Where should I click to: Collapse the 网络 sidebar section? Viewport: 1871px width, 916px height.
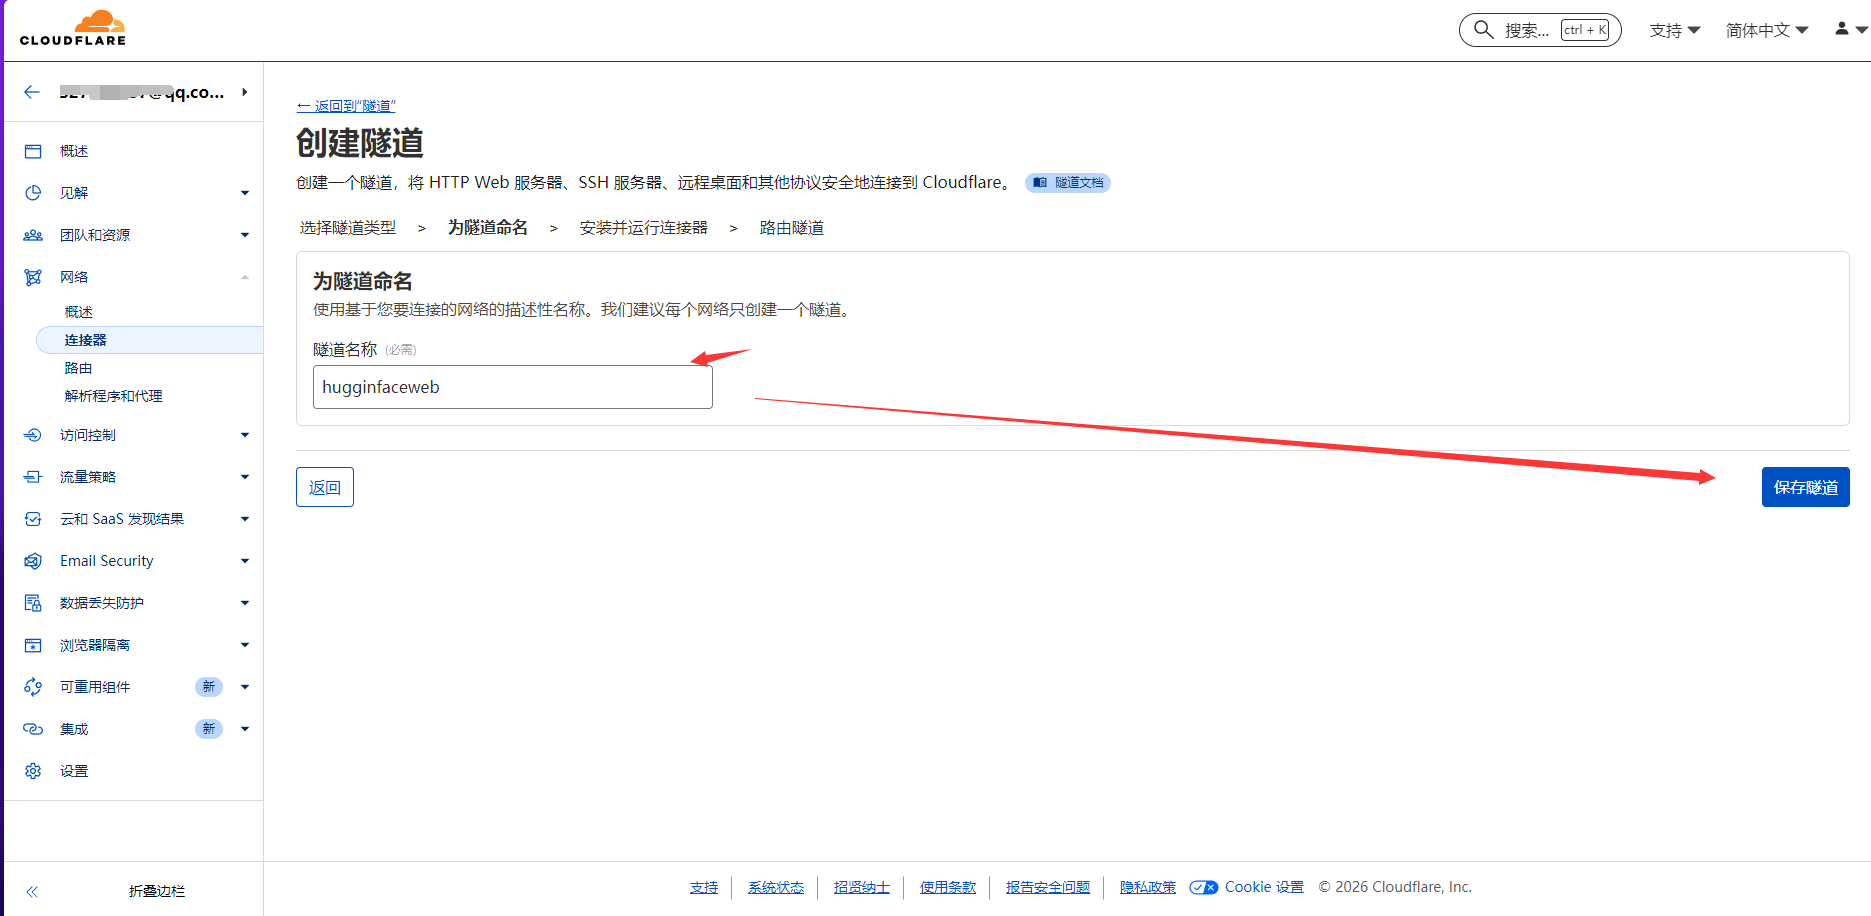(244, 277)
